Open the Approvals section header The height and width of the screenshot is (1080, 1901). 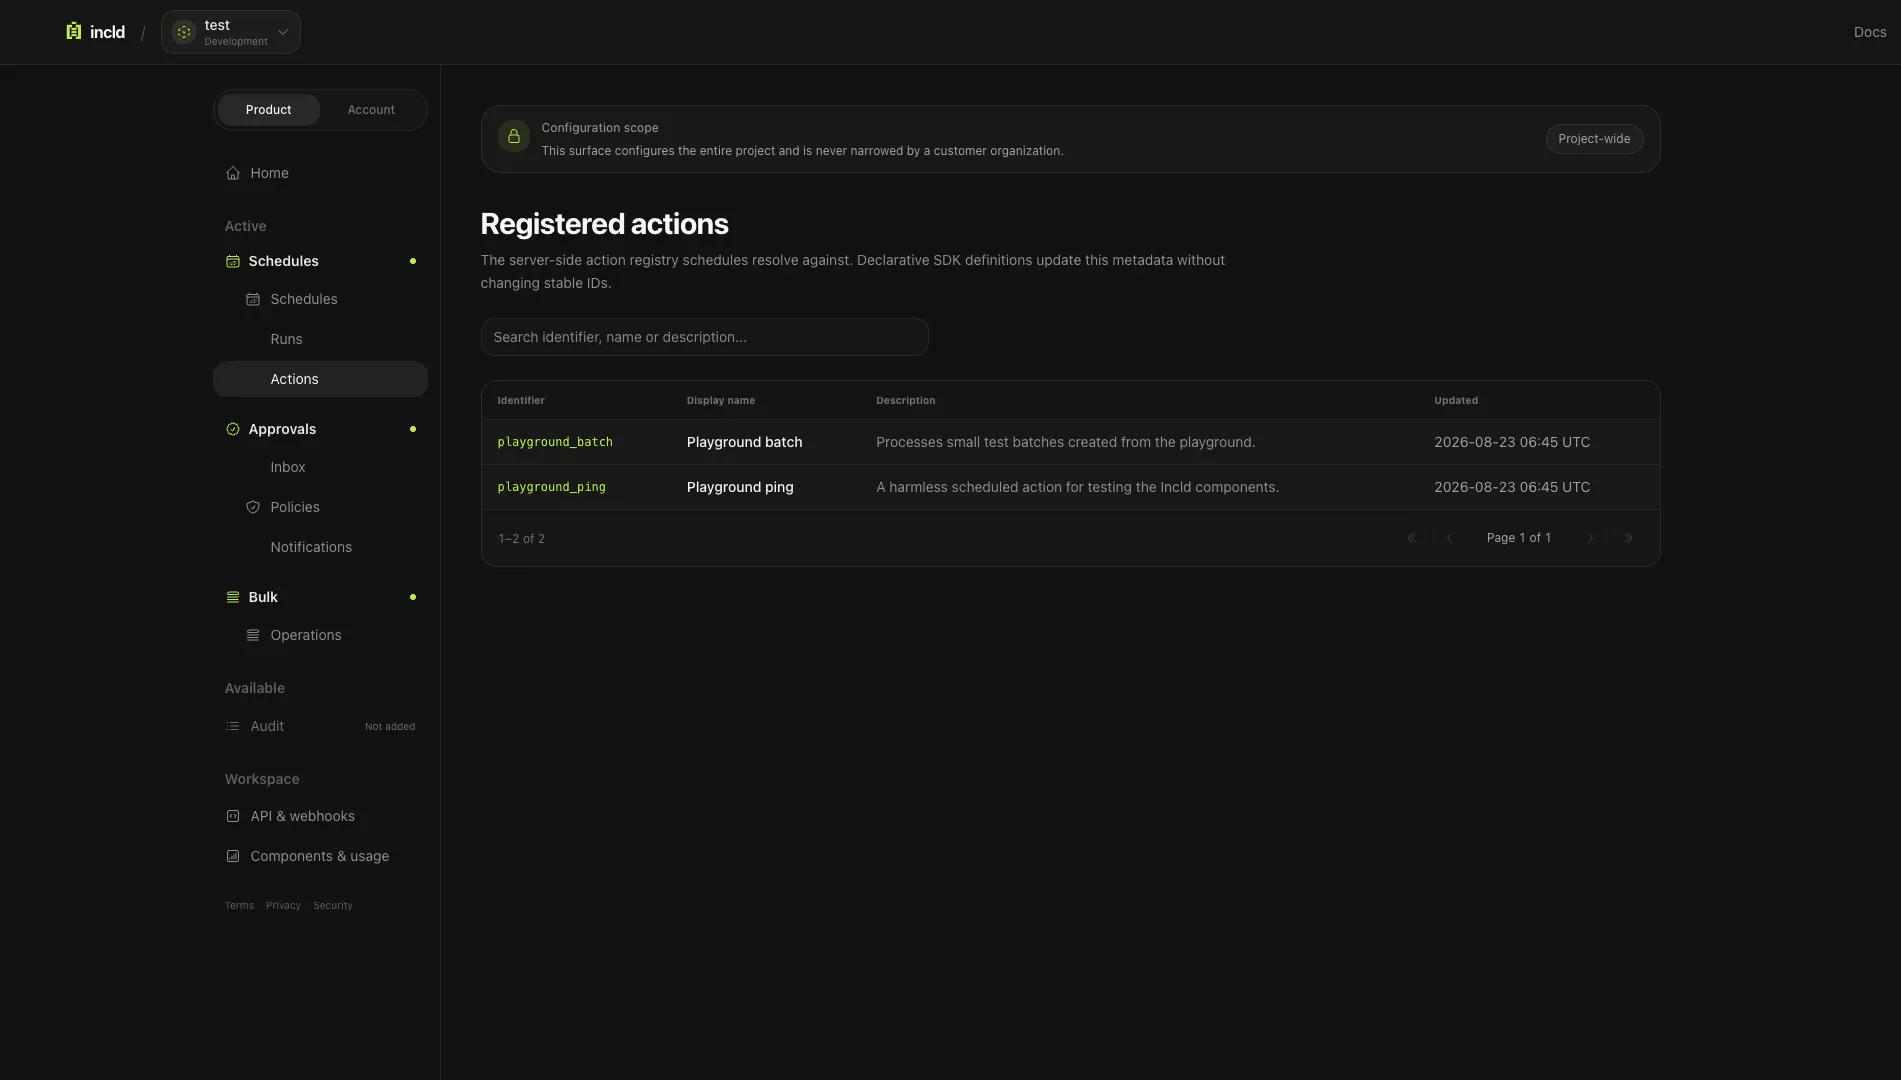pyautogui.click(x=320, y=429)
